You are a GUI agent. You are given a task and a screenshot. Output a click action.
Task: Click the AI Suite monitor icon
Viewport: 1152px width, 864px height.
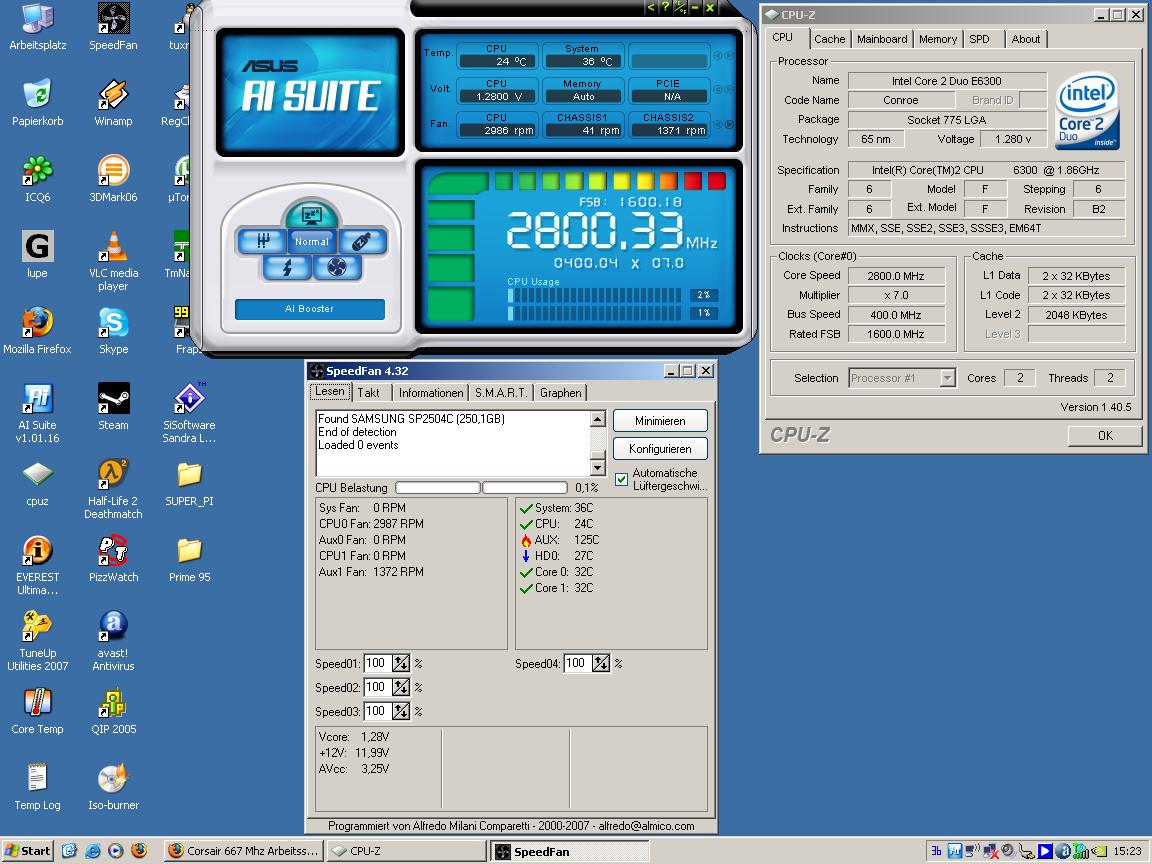coord(312,215)
